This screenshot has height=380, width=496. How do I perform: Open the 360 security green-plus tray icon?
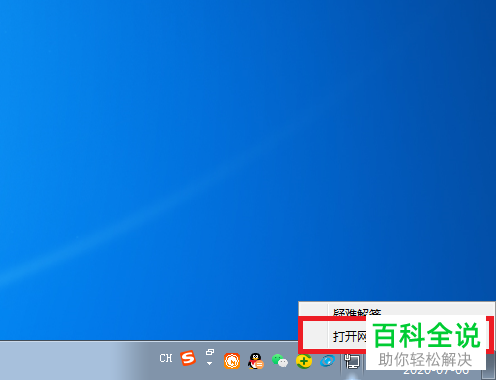[304, 361]
